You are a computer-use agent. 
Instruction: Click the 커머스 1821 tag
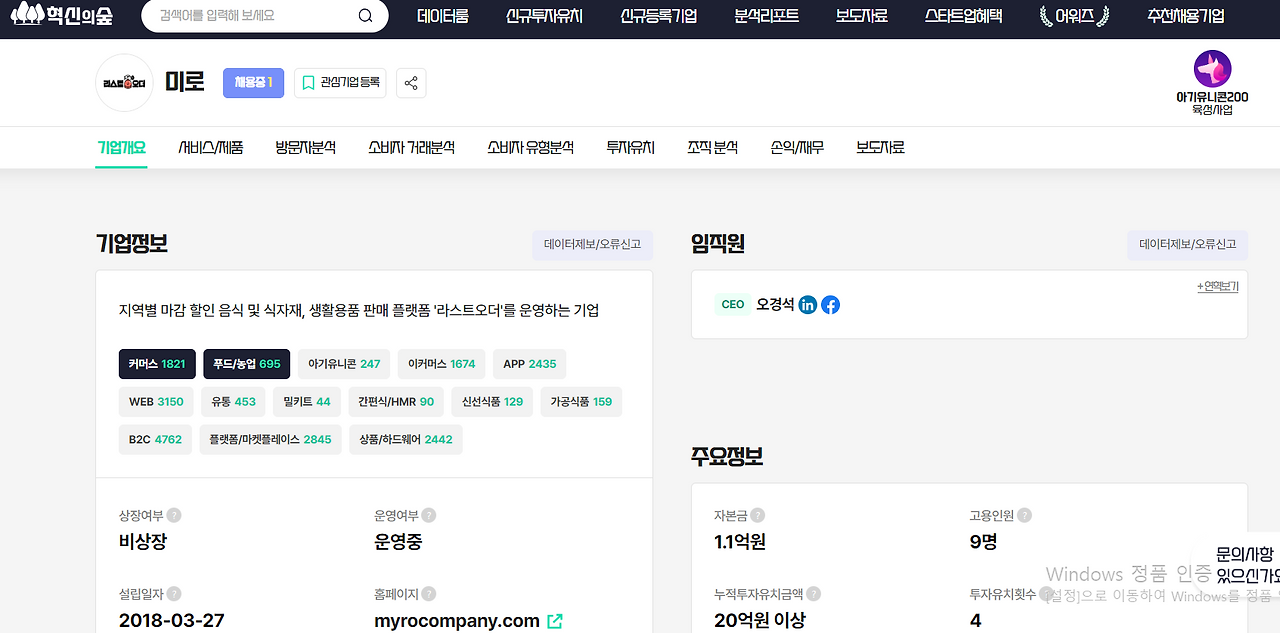click(157, 364)
